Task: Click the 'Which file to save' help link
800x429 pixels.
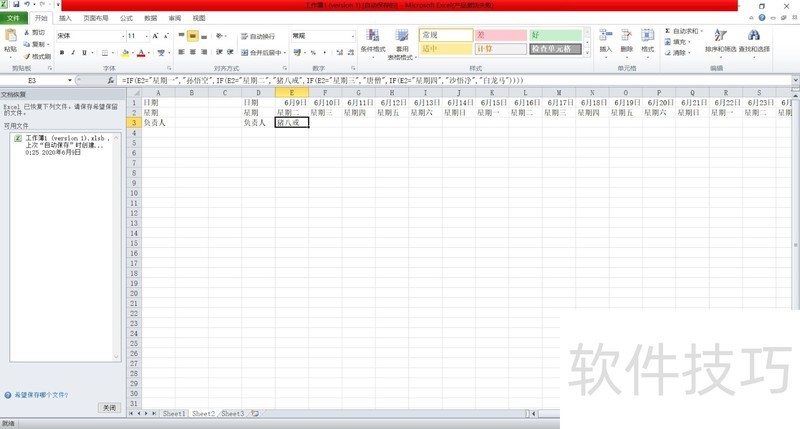Action: (40, 395)
